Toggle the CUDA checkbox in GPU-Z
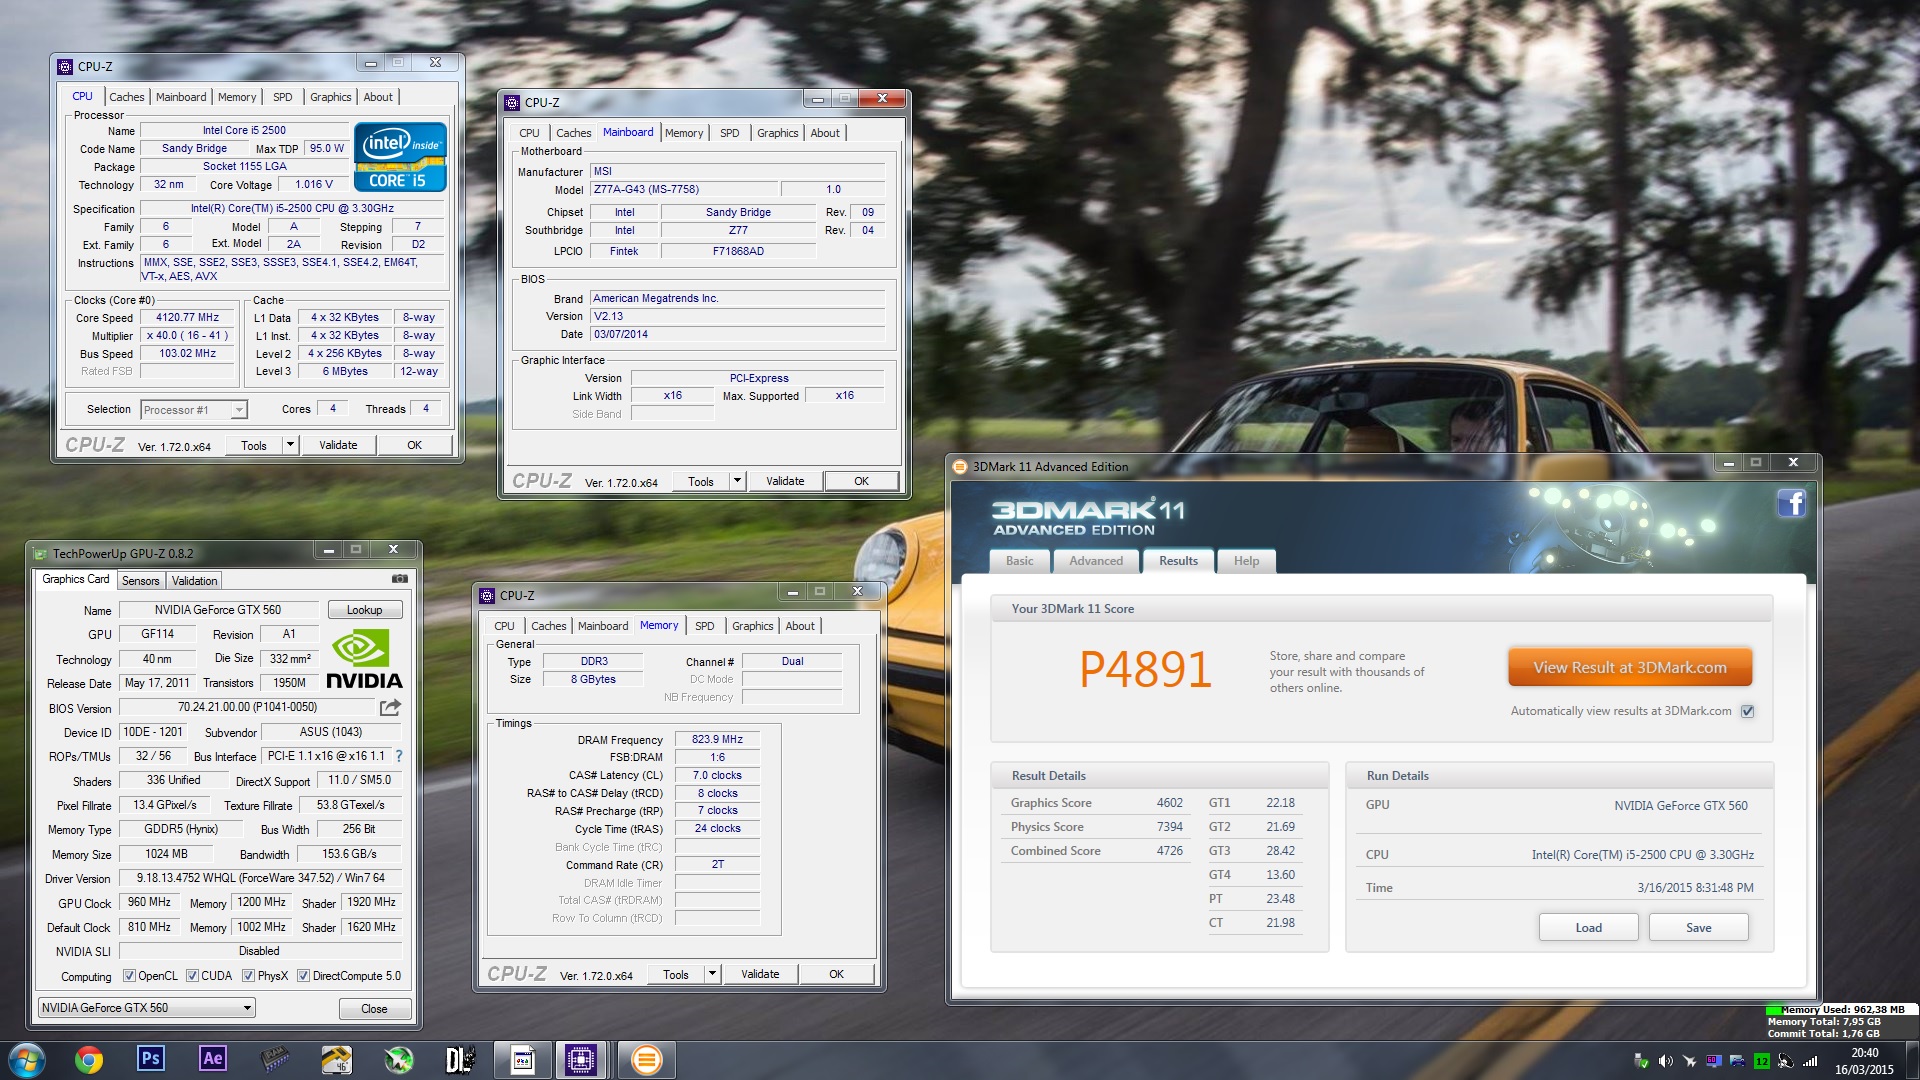1920x1080 pixels. pyautogui.click(x=192, y=976)
